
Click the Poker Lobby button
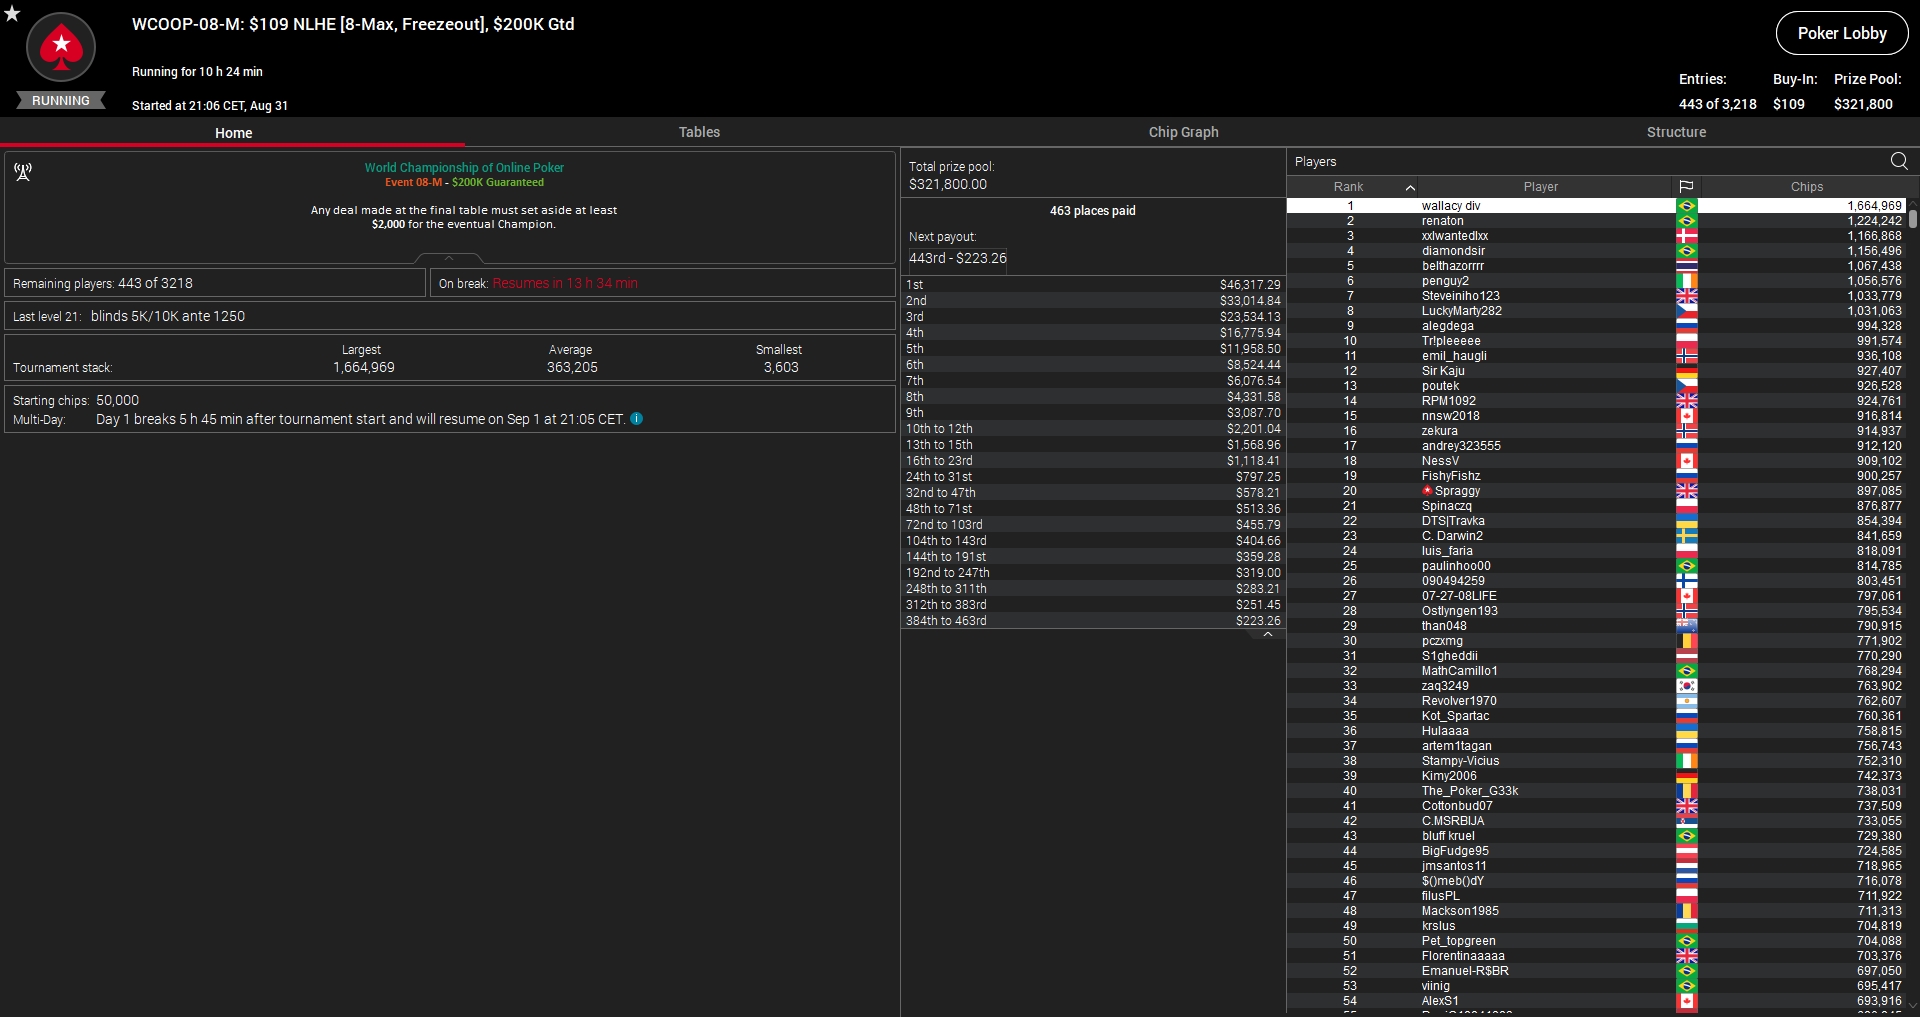1842,33
